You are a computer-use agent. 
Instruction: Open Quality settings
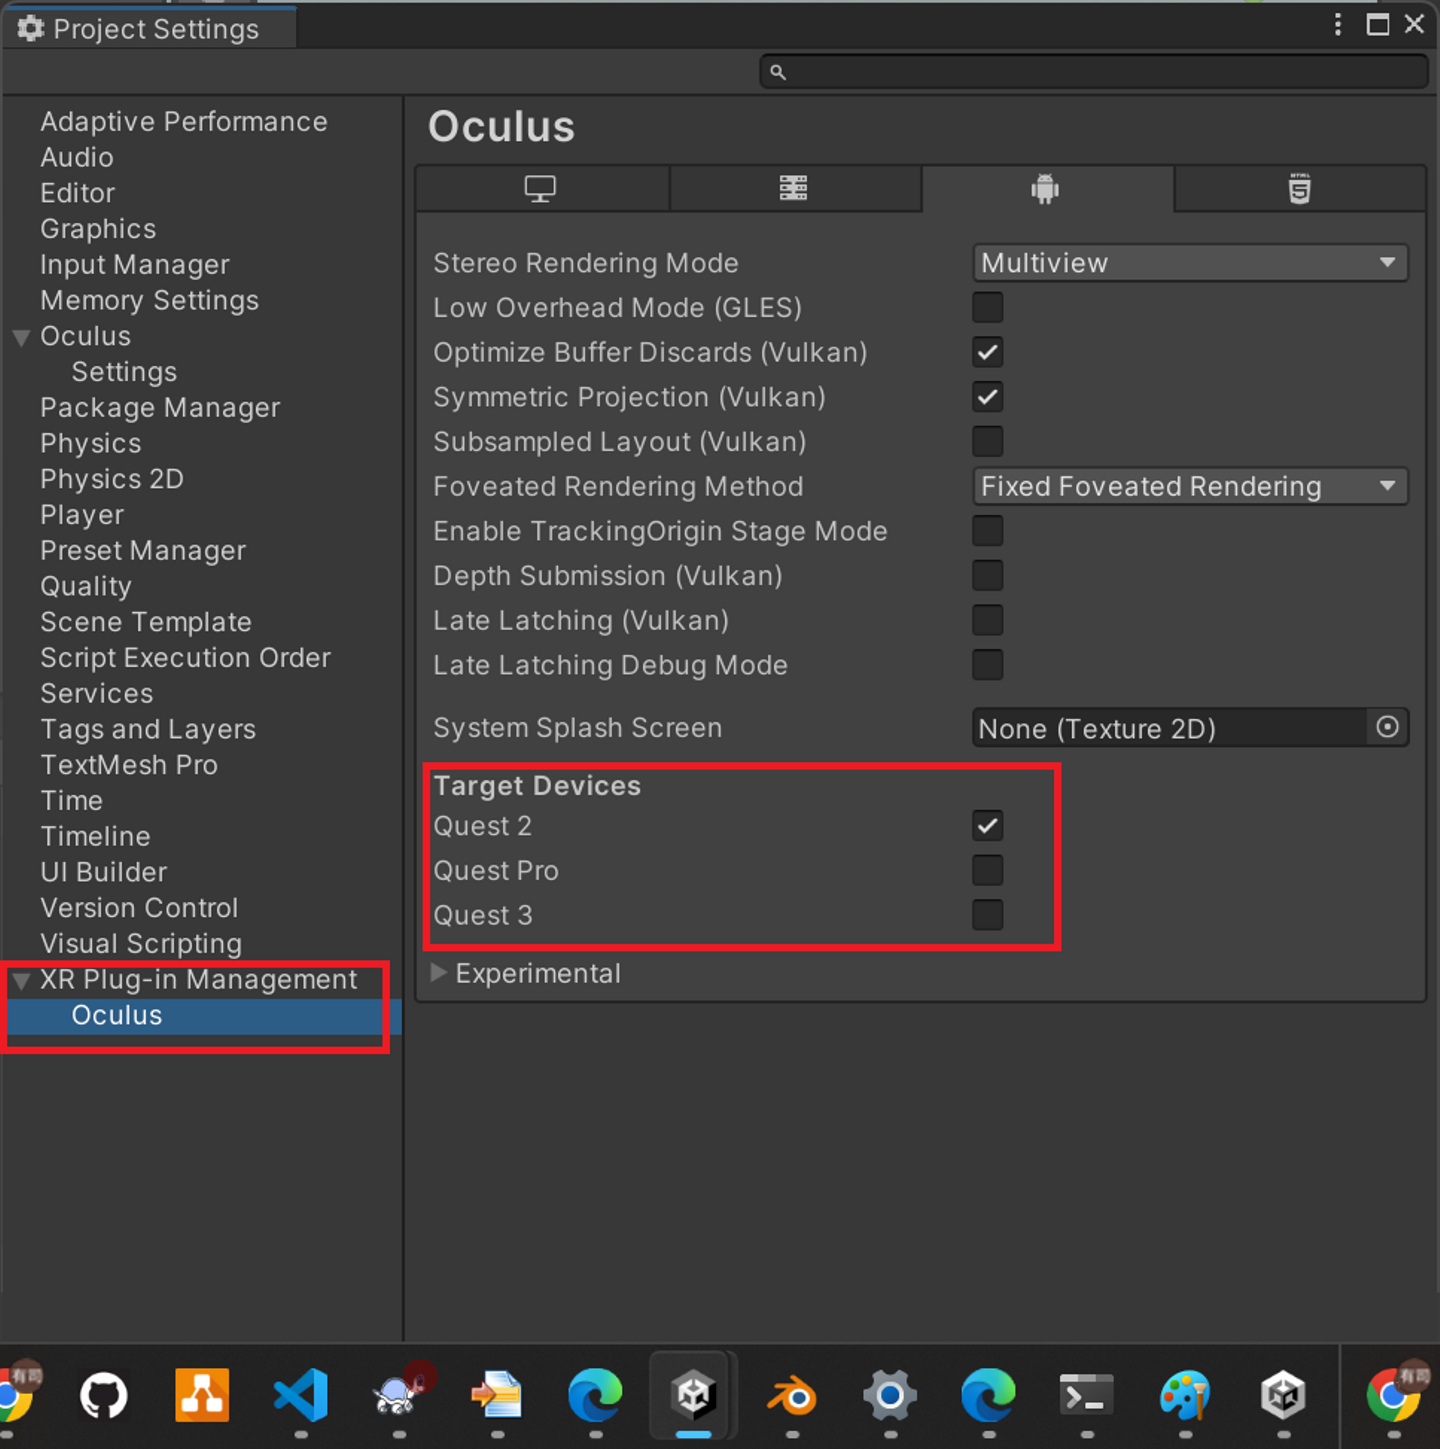click(86, 586)
